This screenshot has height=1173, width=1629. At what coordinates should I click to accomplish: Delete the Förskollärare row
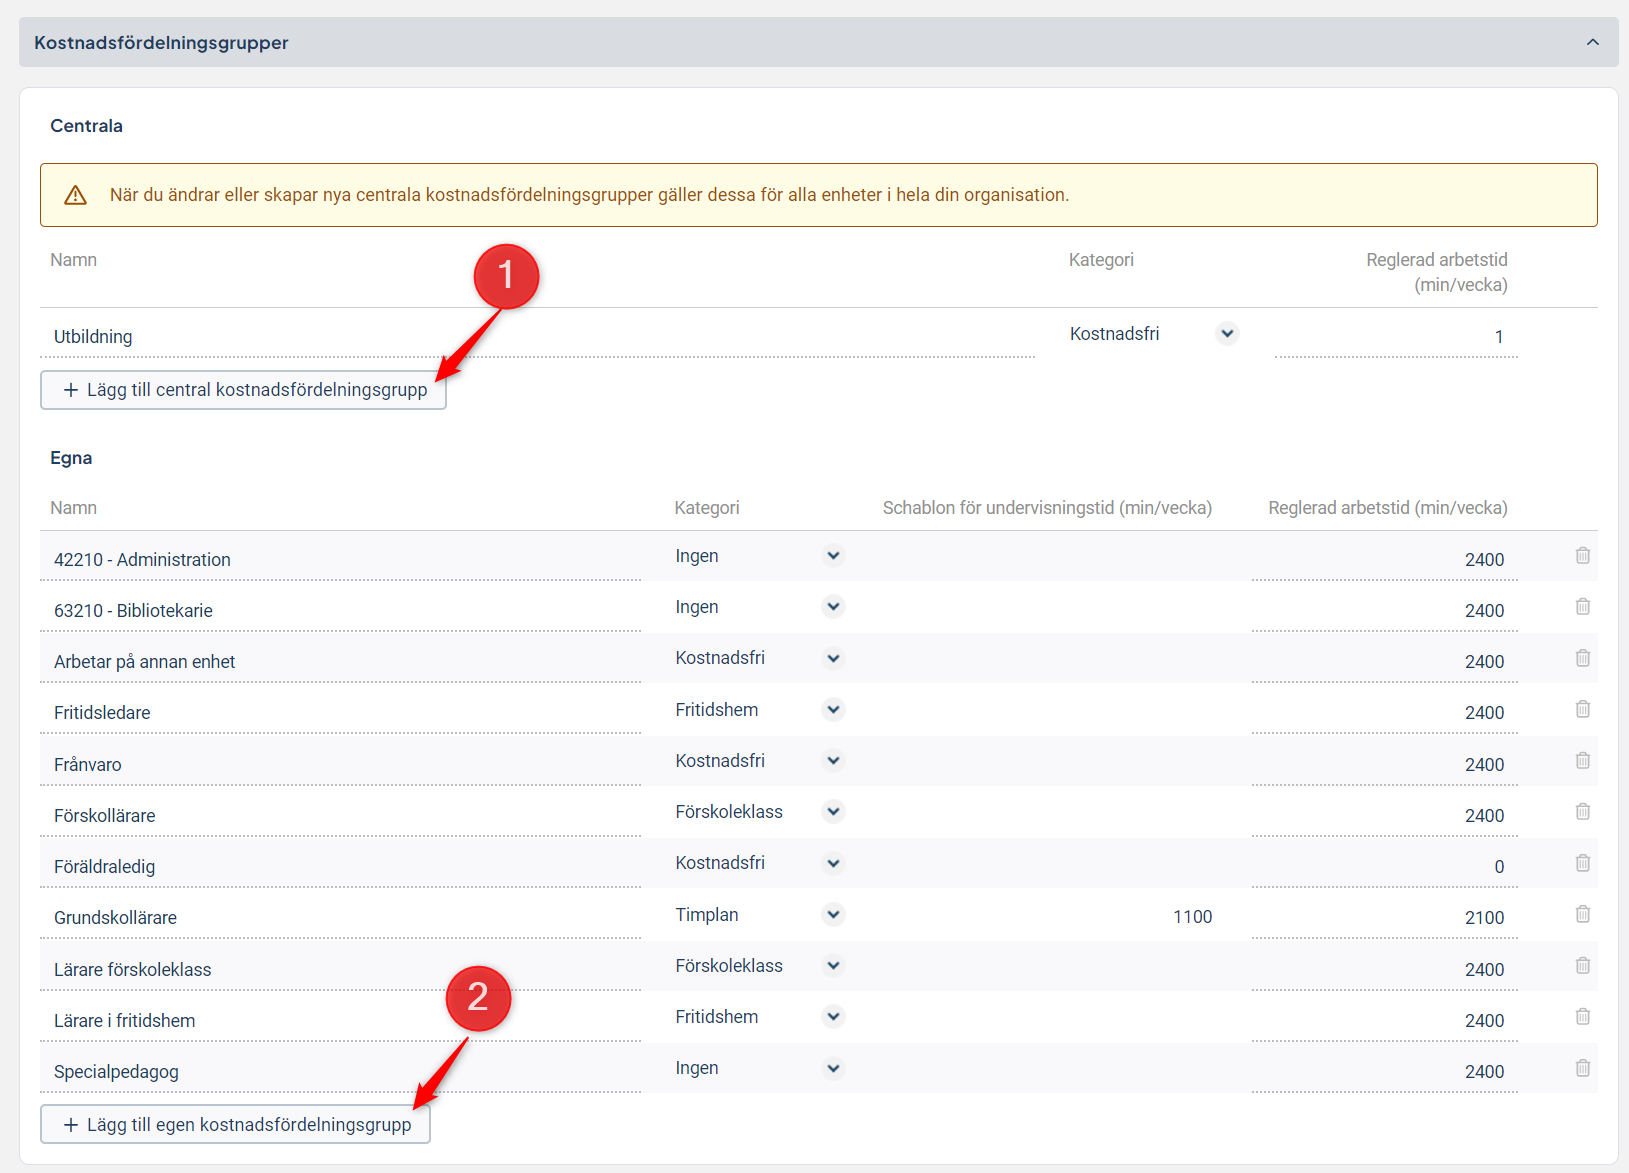click(1583, 811)
